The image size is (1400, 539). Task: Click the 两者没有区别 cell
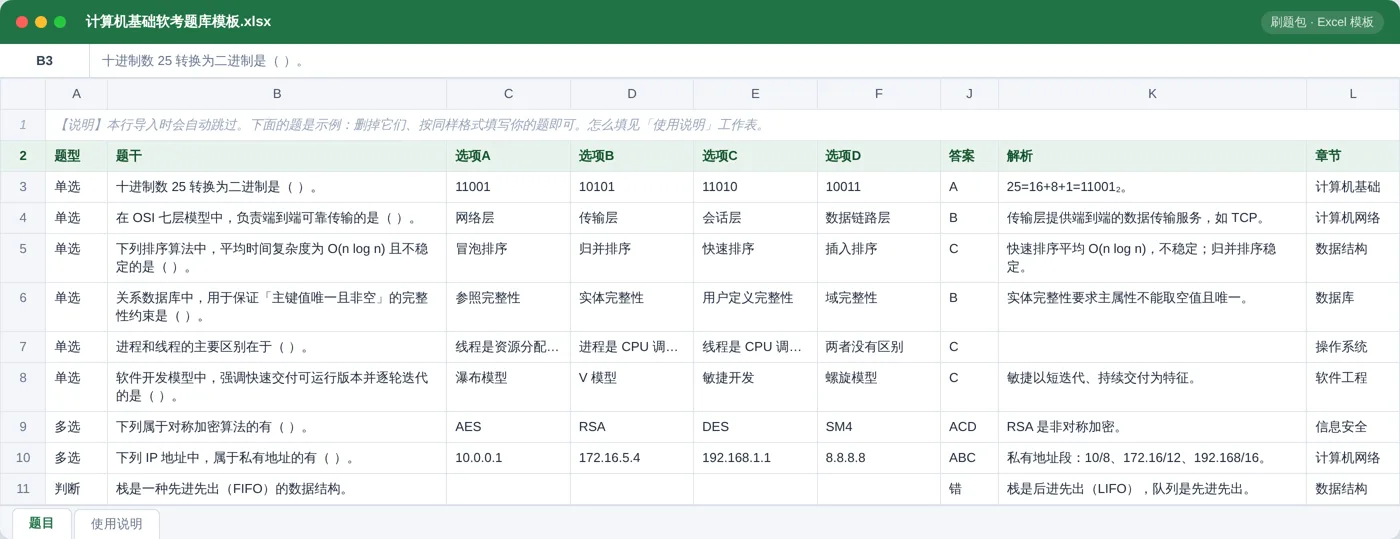879,347
